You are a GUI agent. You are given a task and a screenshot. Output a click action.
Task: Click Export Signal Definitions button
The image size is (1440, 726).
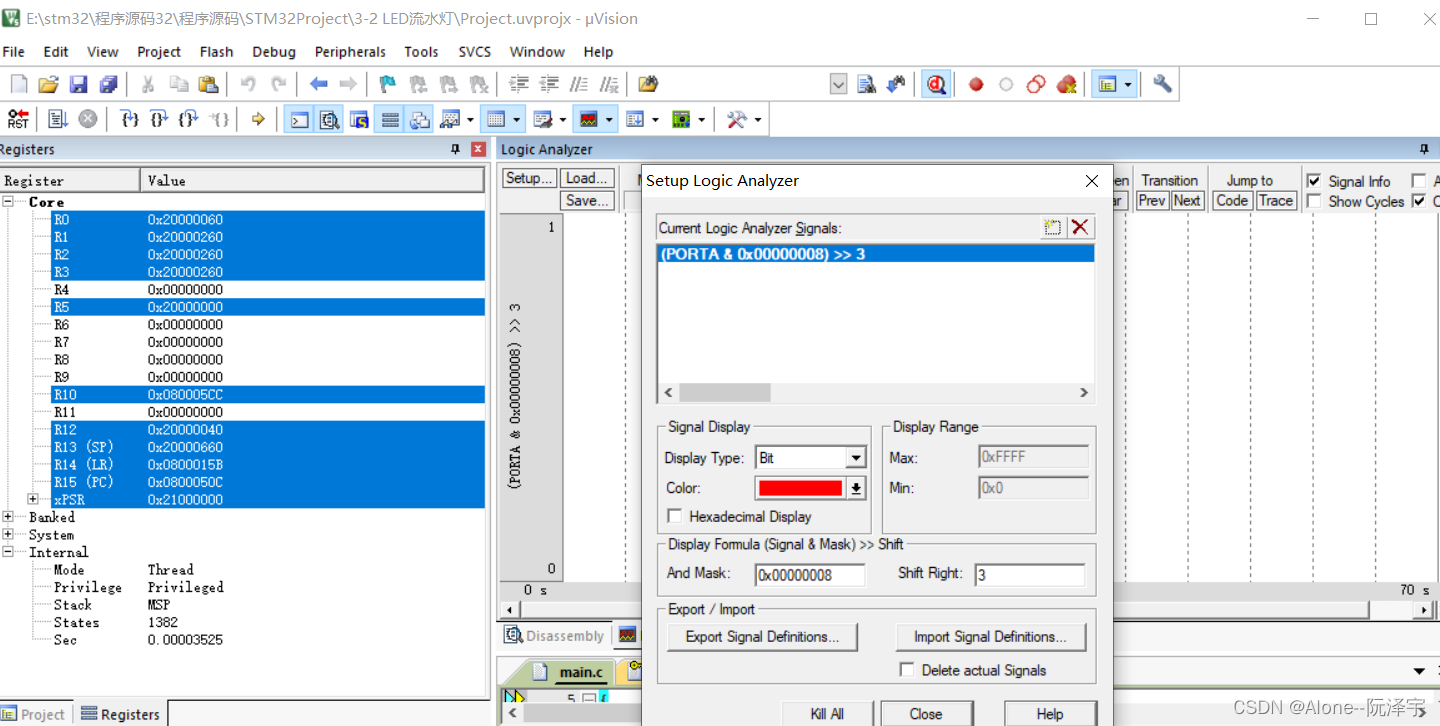[x=762, y=637]
